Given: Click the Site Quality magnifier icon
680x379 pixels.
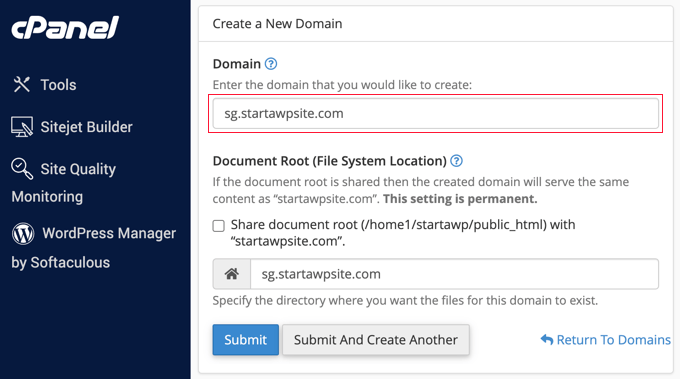Looking at the screenshot, I should point(22,169).
